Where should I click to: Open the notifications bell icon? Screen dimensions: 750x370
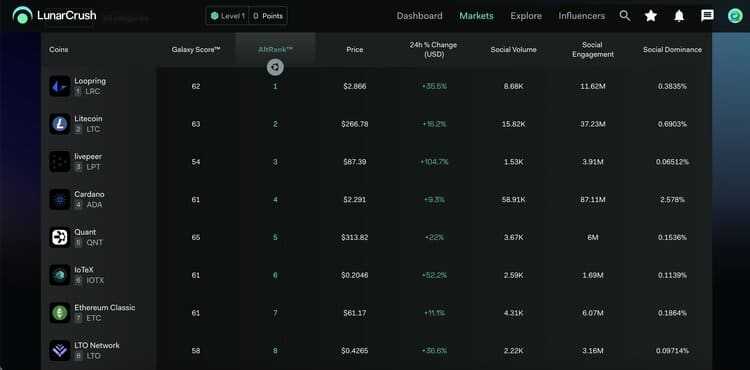tap(679, 16)
